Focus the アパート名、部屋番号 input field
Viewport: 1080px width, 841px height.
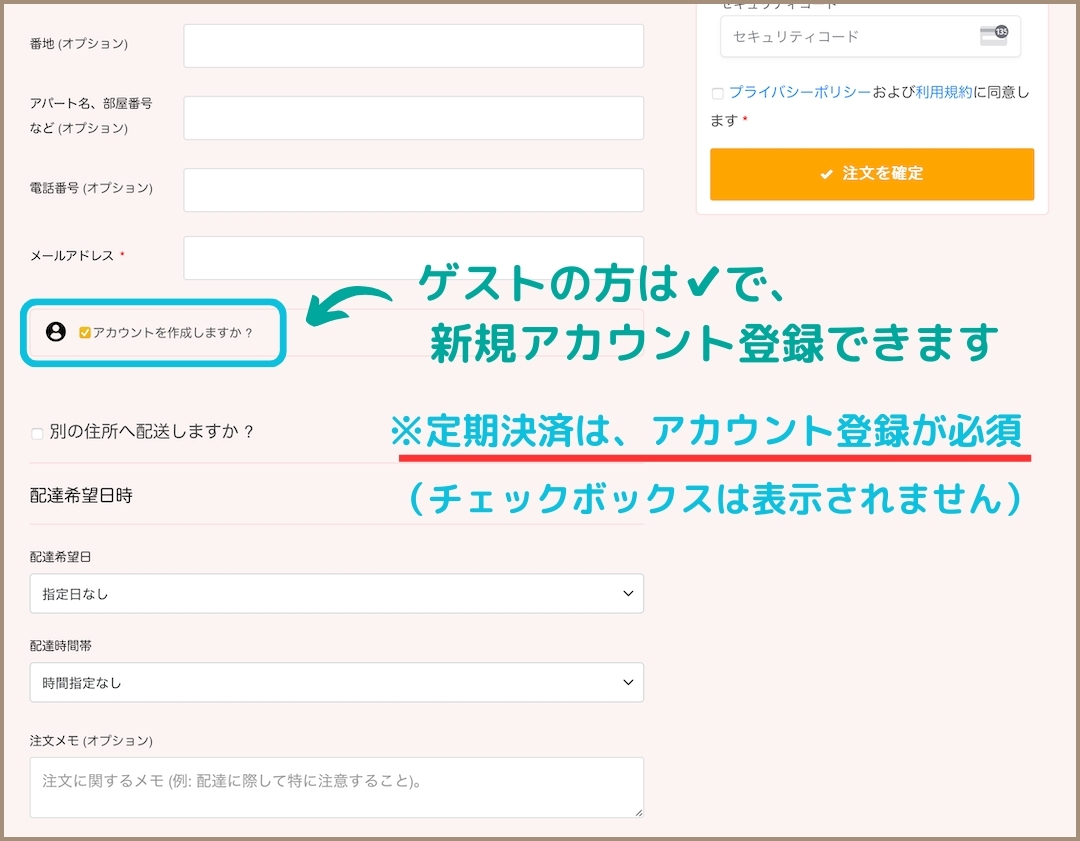pyautogui.click(x=413, y=118)
